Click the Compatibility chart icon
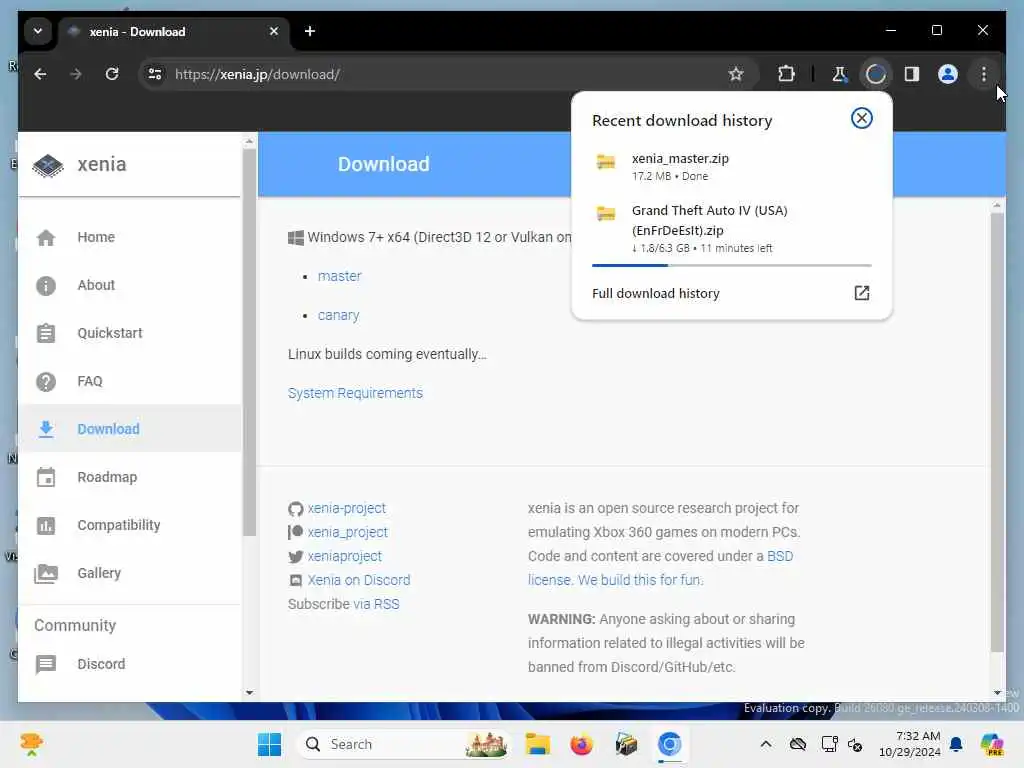Screen dimensions: 1024x768 point(46,525)
